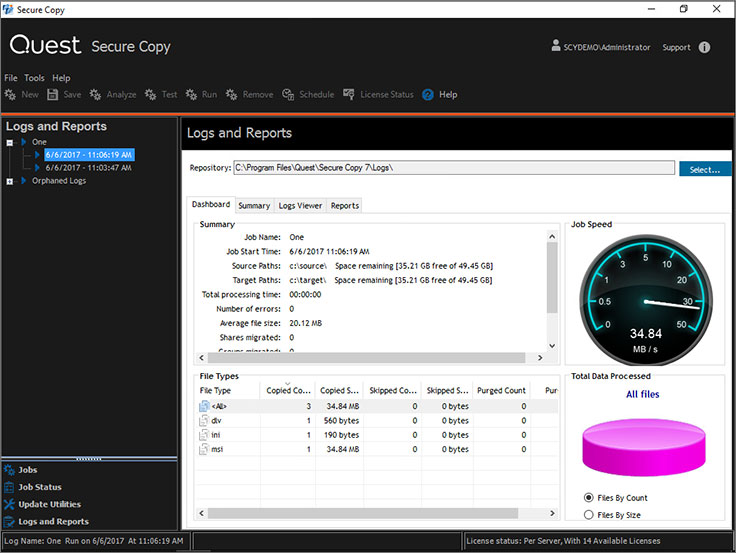
Task: Click the Summary vertical scrollbar thumb
Action: (552, 277)
